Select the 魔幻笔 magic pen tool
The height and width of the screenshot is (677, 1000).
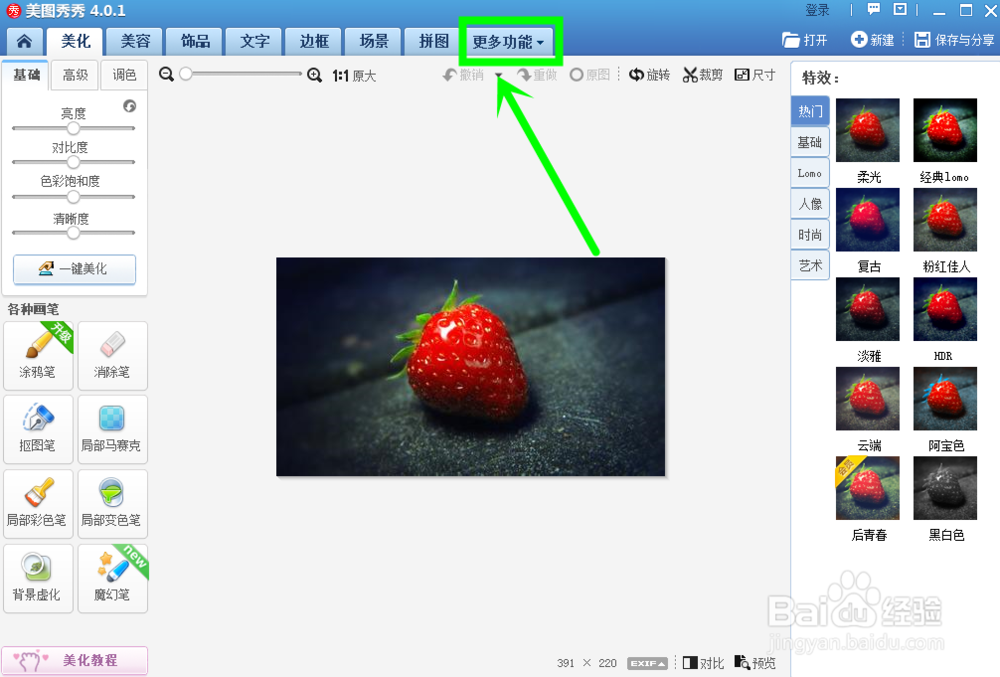[112, 578]
